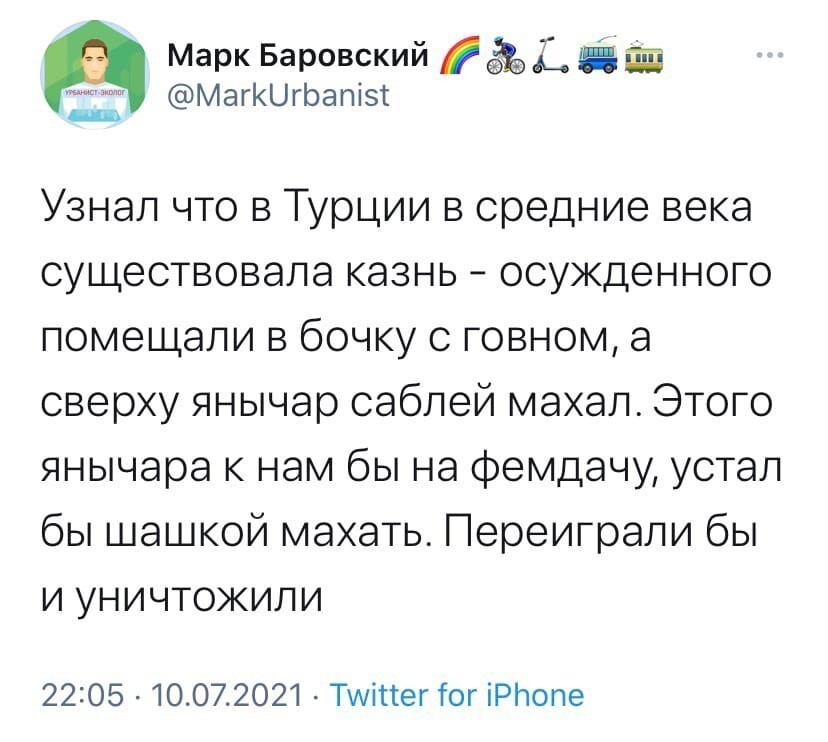Click the 10.07.2021 date
Viewport: 828px width, 742px height.
[228, 696]
